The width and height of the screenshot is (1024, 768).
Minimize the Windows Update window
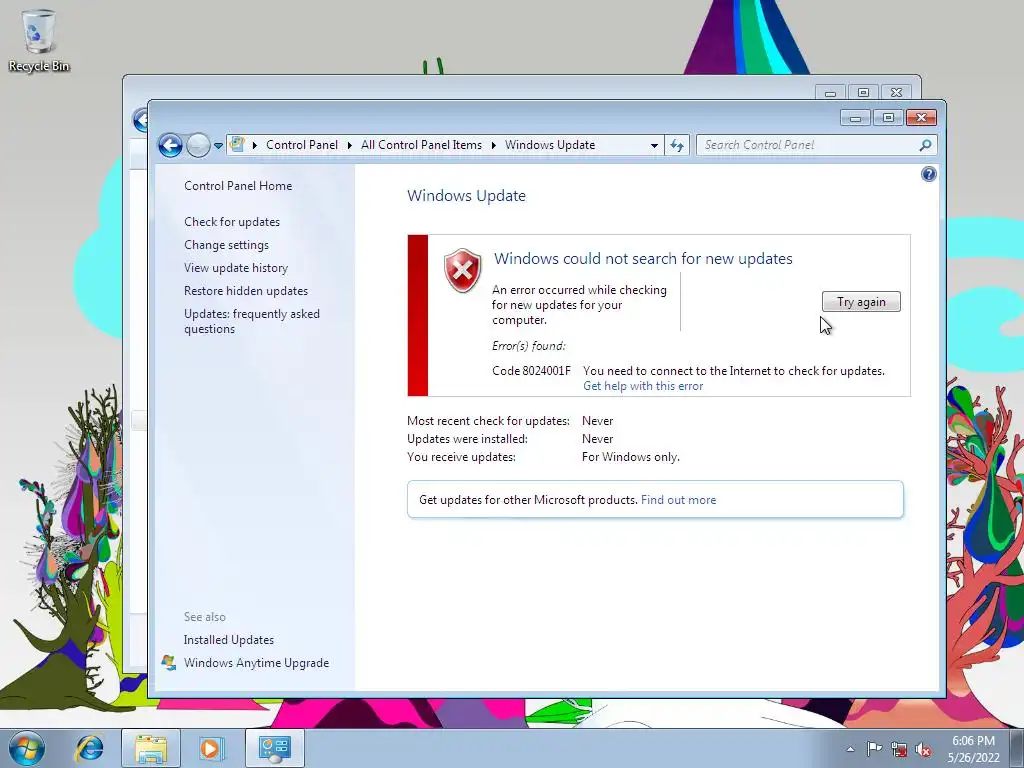point(855,118)
